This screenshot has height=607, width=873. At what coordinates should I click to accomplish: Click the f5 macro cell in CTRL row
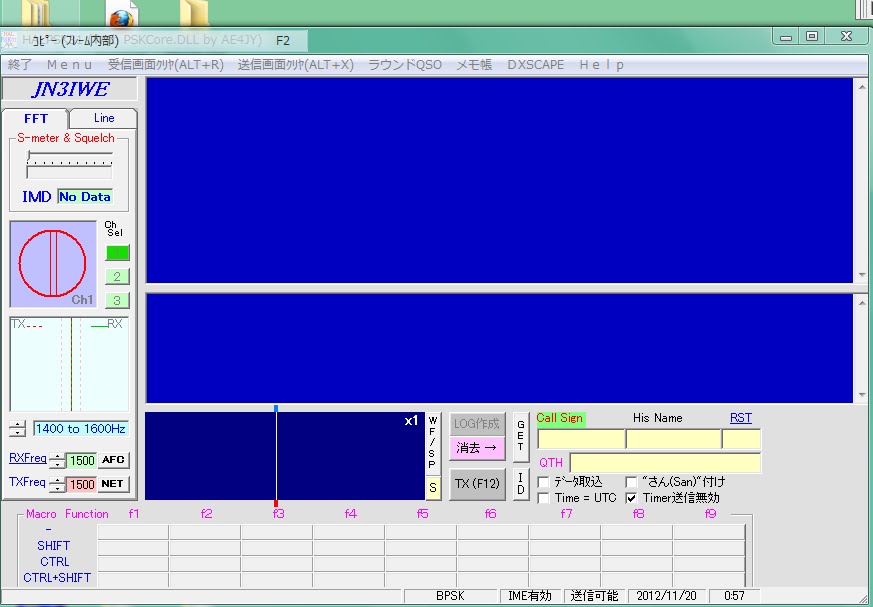421,564
